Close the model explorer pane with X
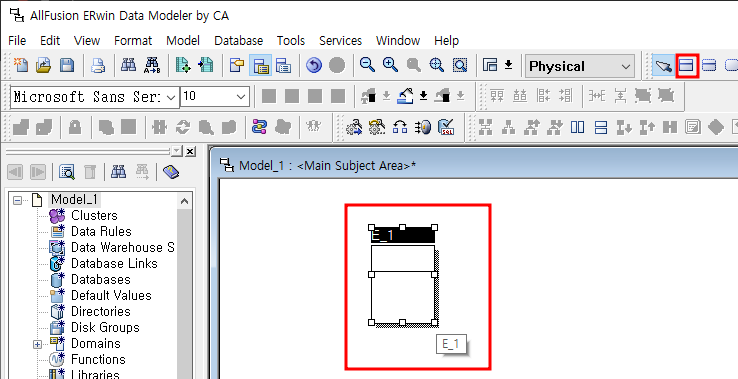 190,151
